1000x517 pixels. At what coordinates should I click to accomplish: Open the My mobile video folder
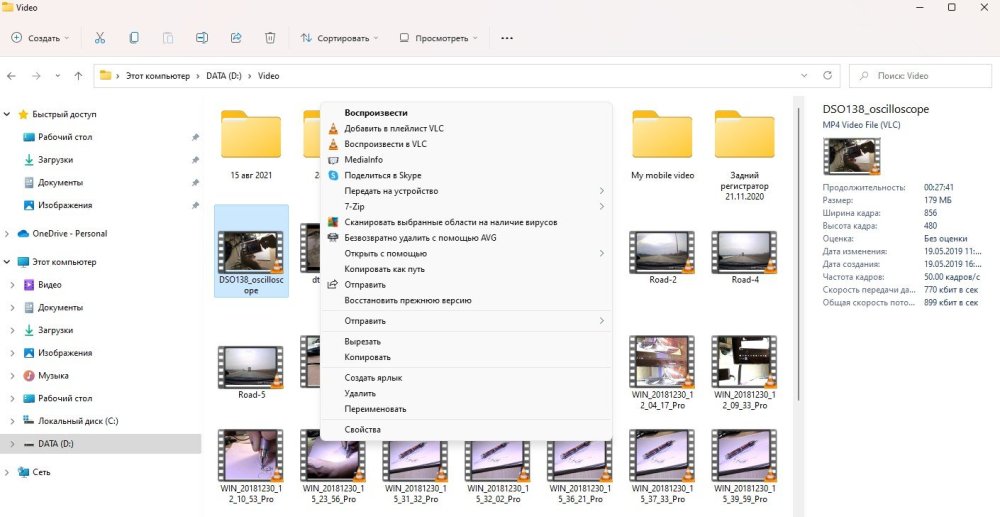click(662, 135)
